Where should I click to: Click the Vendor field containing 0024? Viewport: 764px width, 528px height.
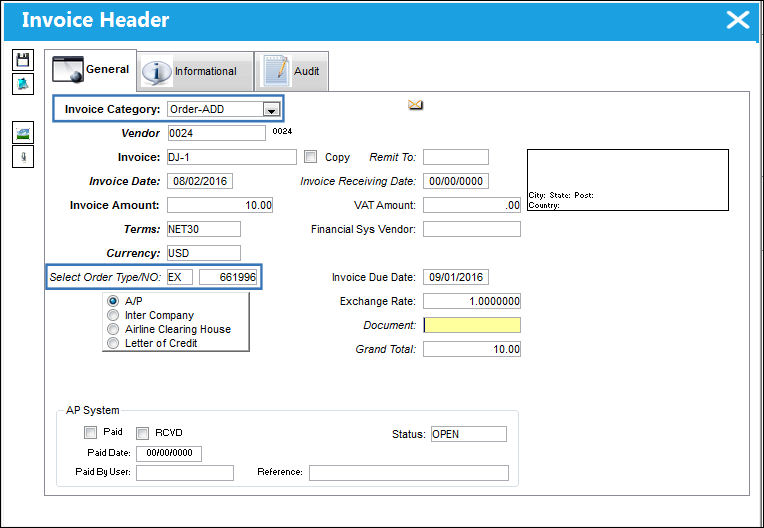pos(217,133)
